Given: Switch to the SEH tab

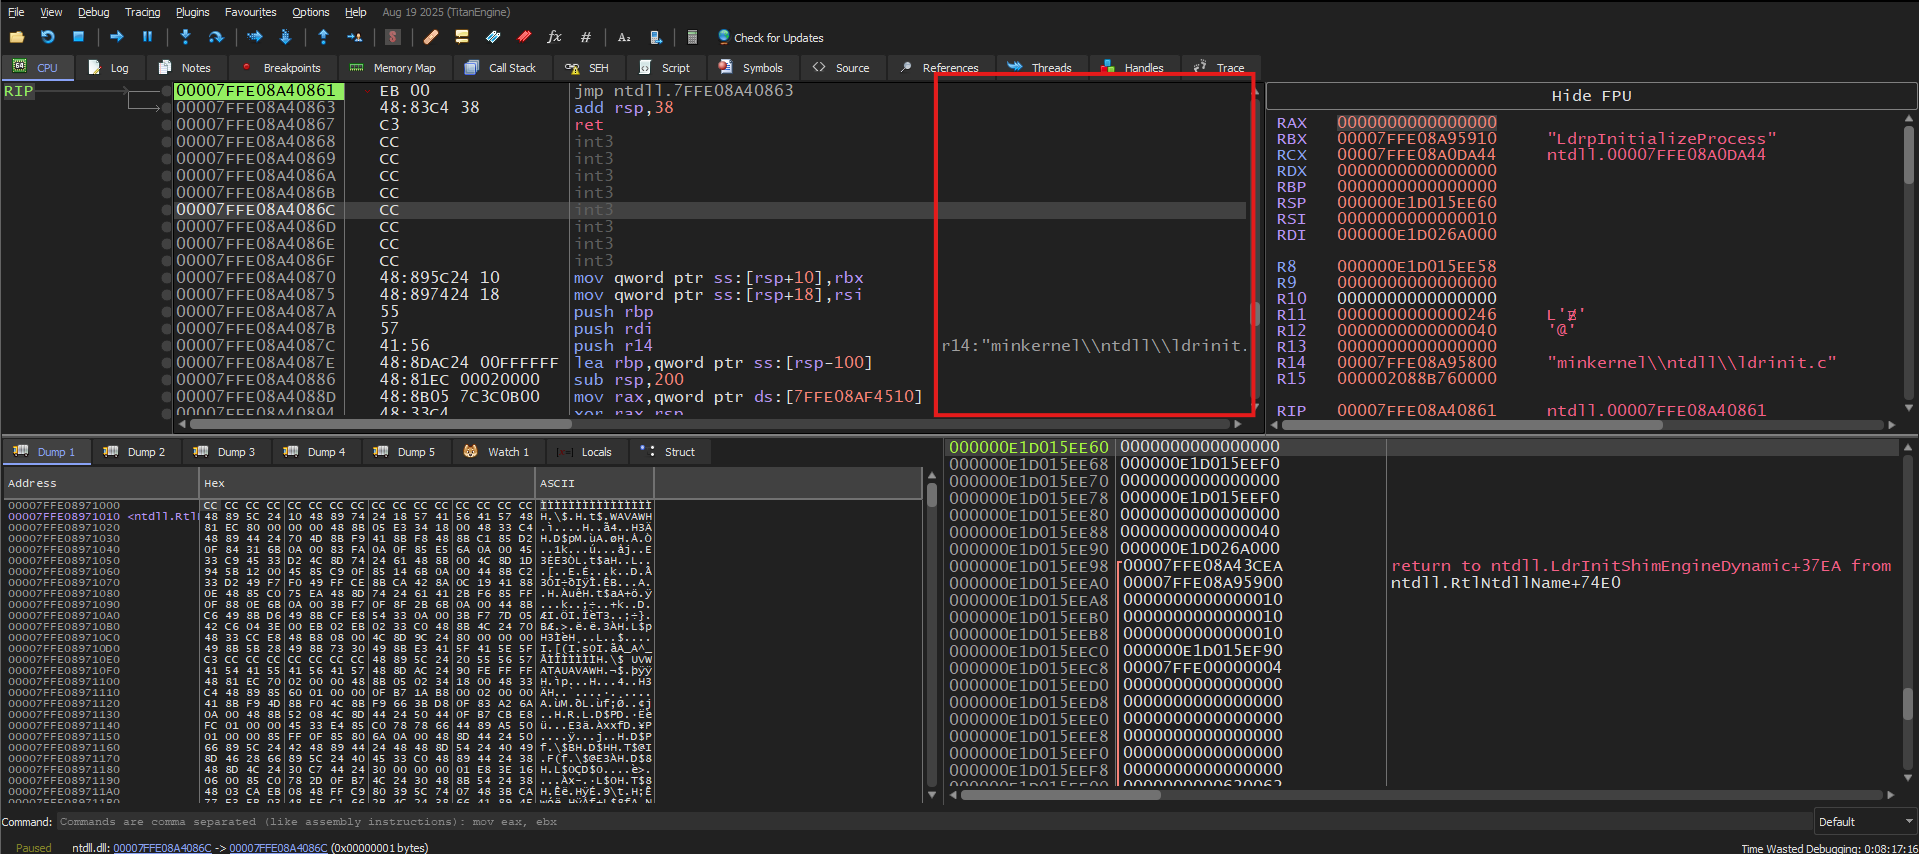Looking at the screenshot, I should [587, 68].
